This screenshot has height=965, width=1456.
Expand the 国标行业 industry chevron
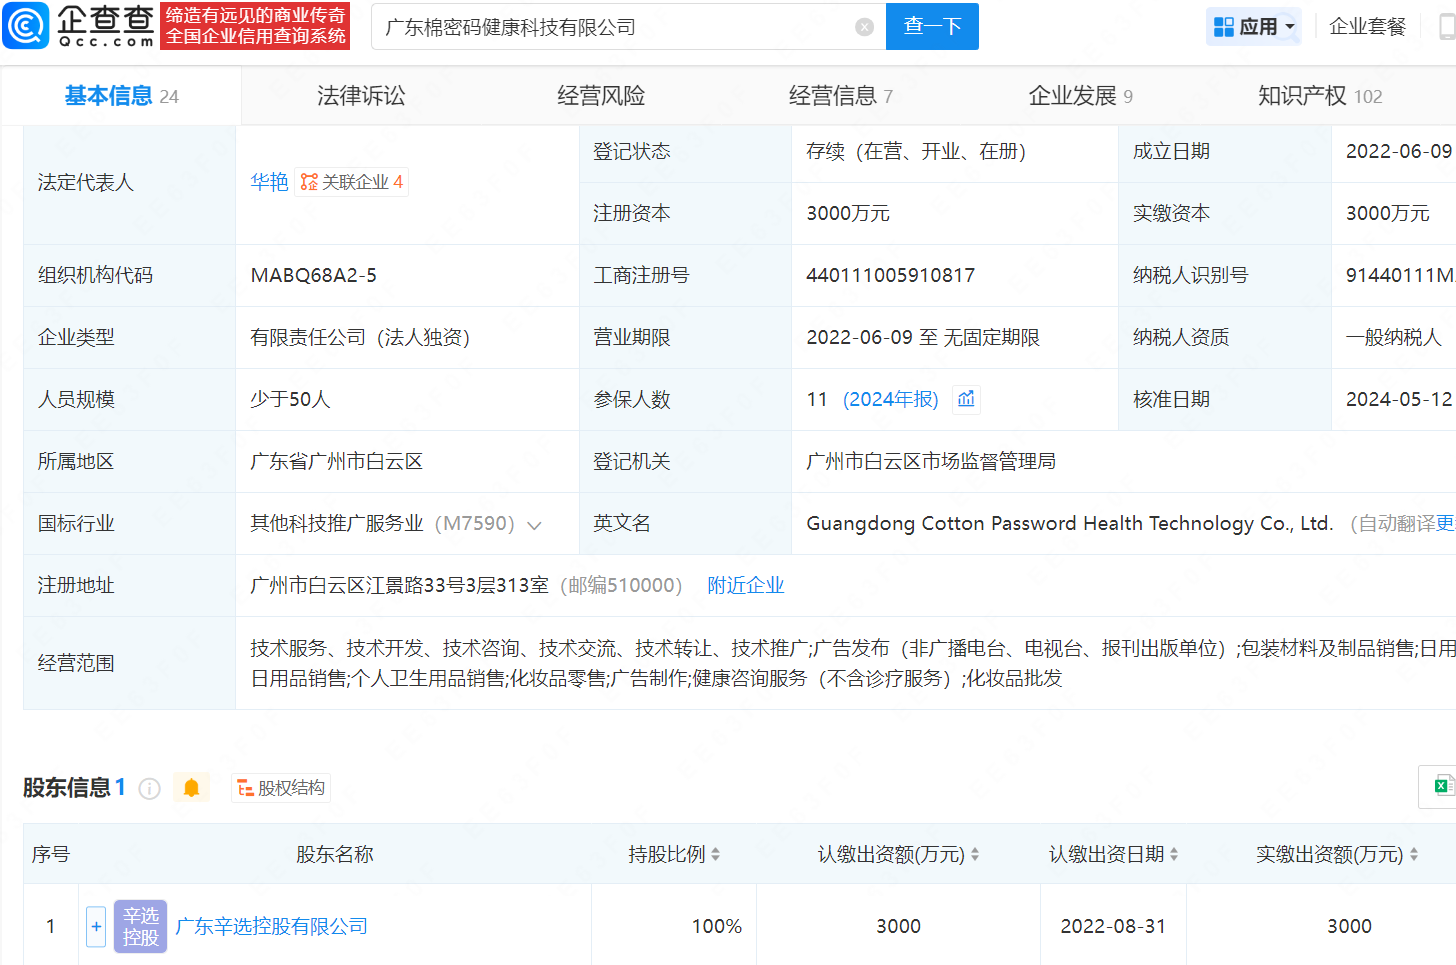click(535, 525)
